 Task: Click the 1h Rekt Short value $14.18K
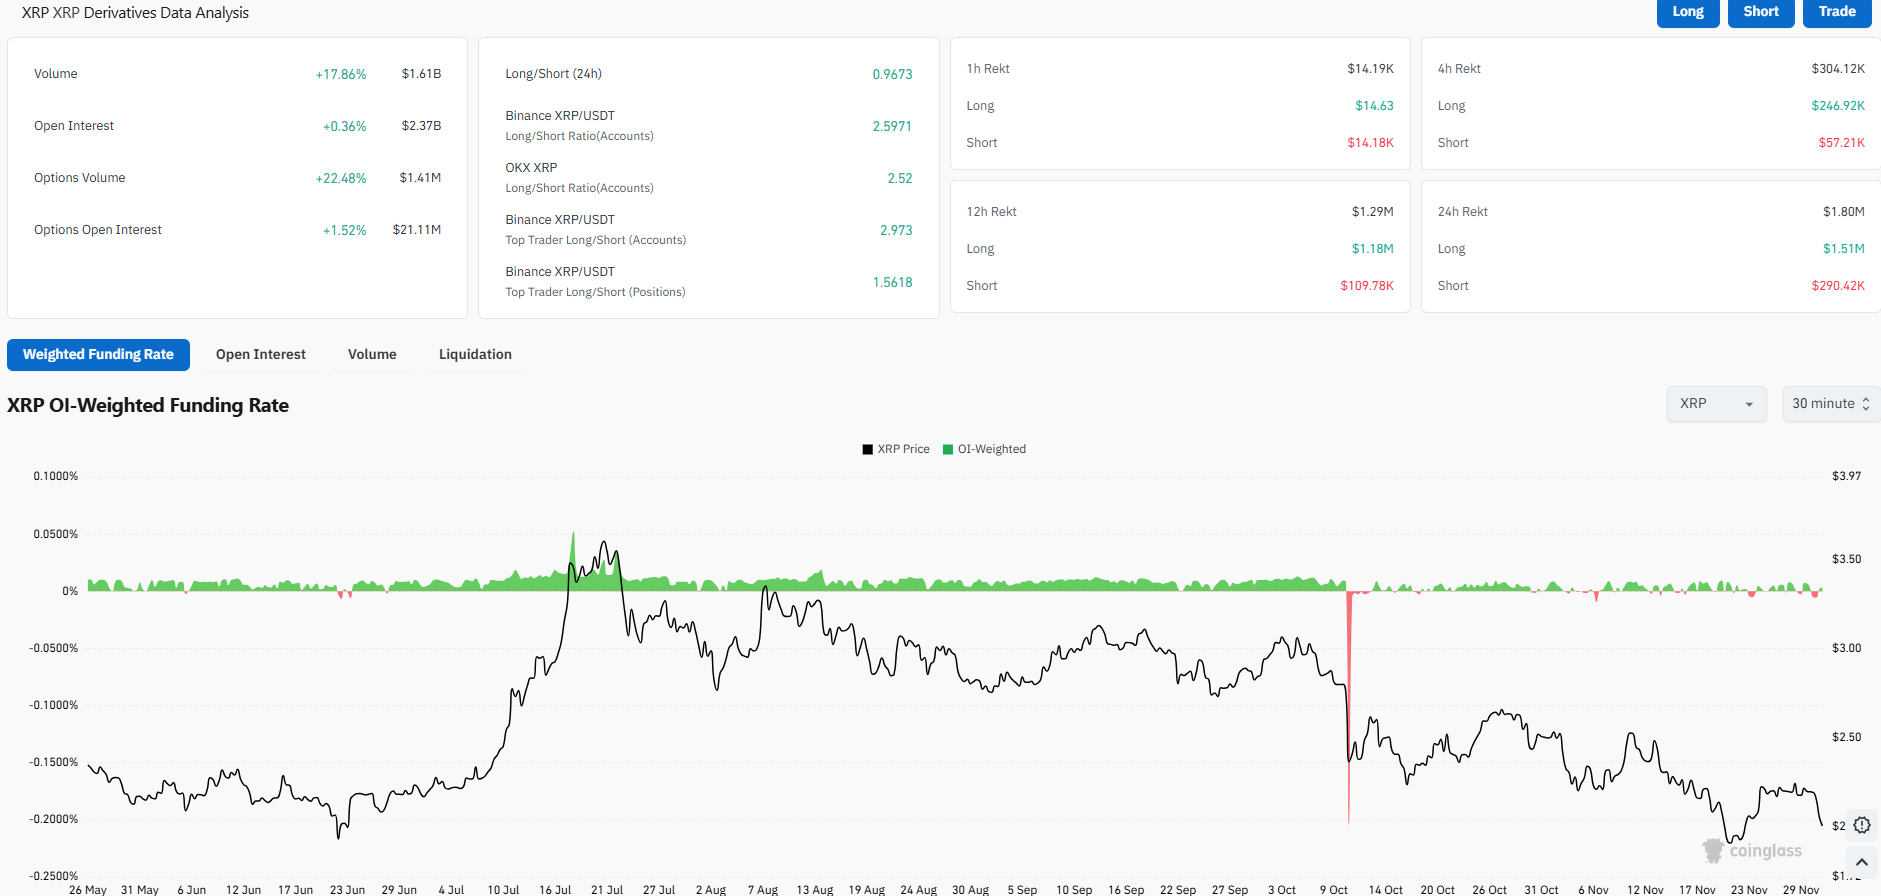pyautogui.click(x=1370, y=143)
